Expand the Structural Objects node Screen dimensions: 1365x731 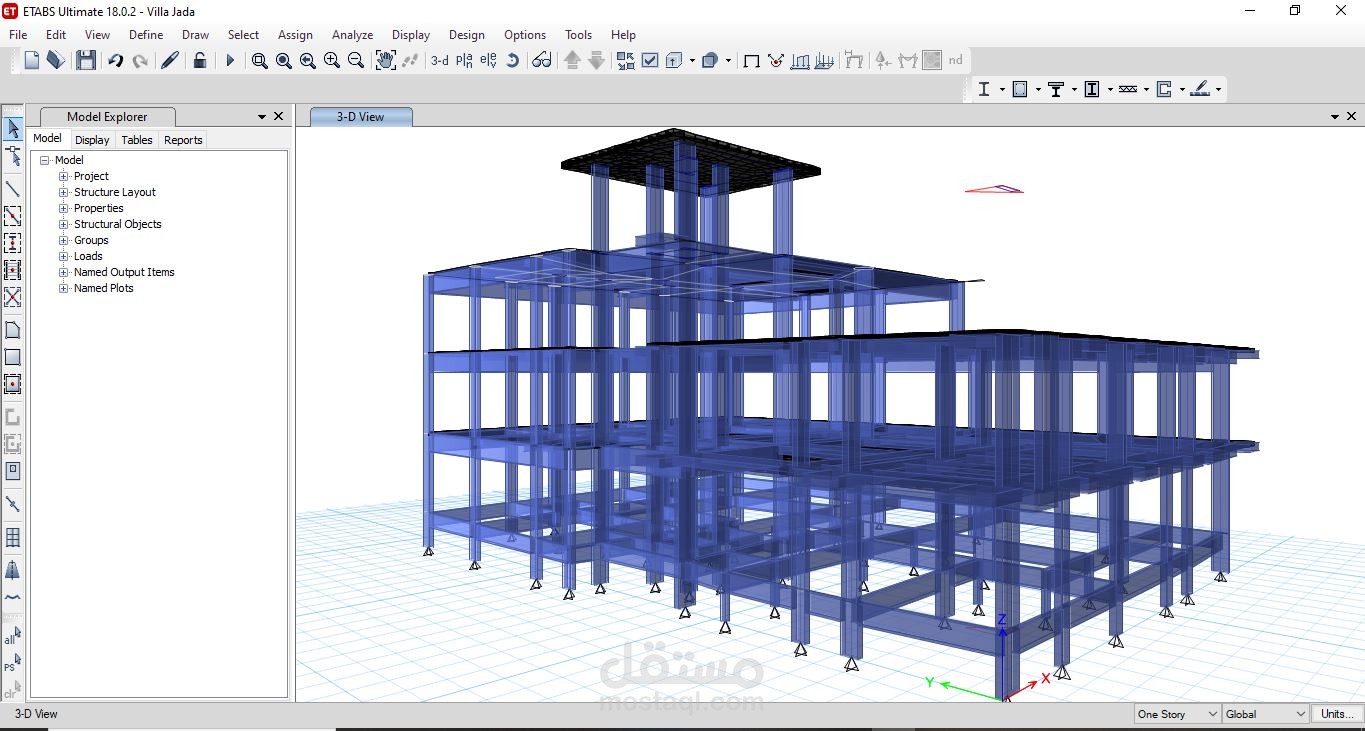coord(64,224)
